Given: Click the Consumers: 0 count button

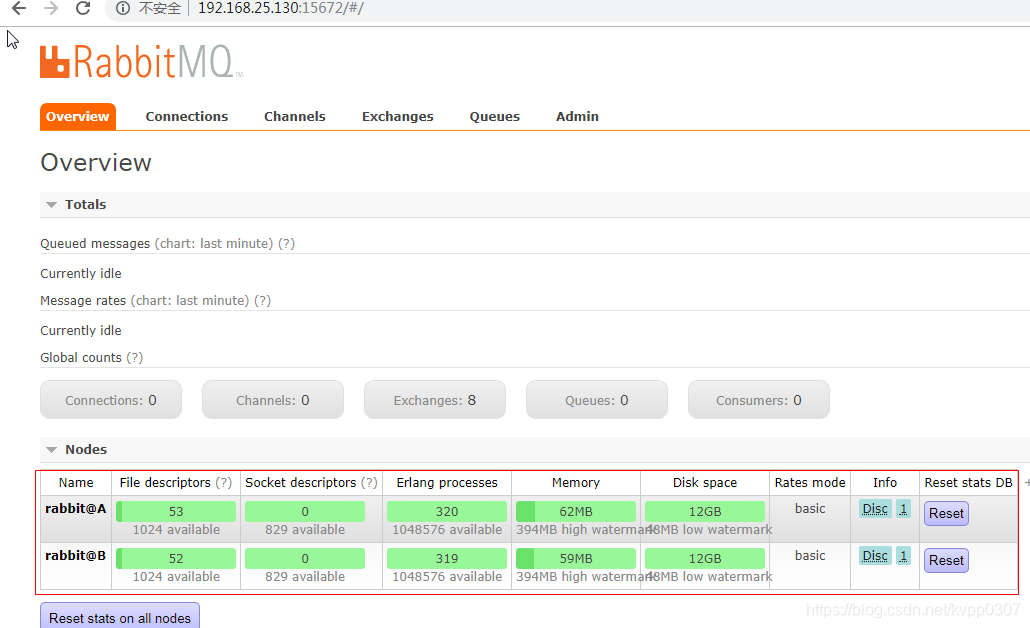Looking at the screenshot, I should point(759,399).
